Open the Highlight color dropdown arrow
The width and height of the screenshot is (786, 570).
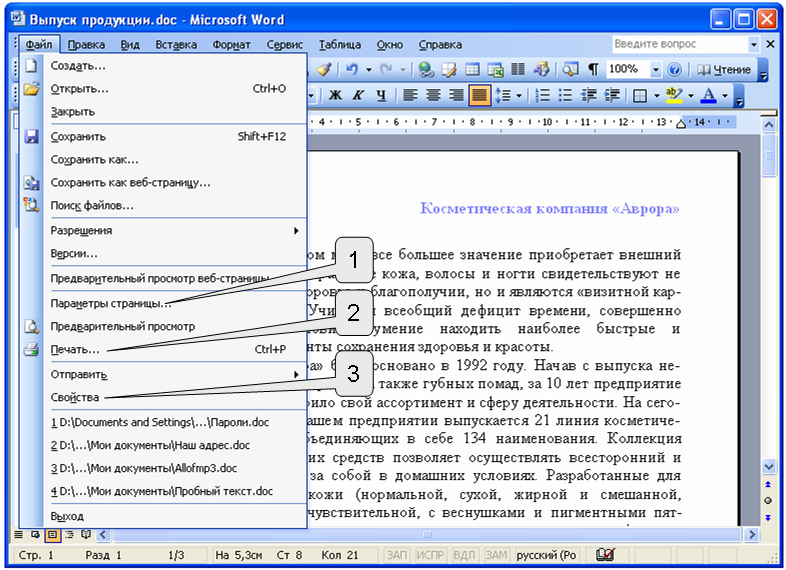(691, 95)
